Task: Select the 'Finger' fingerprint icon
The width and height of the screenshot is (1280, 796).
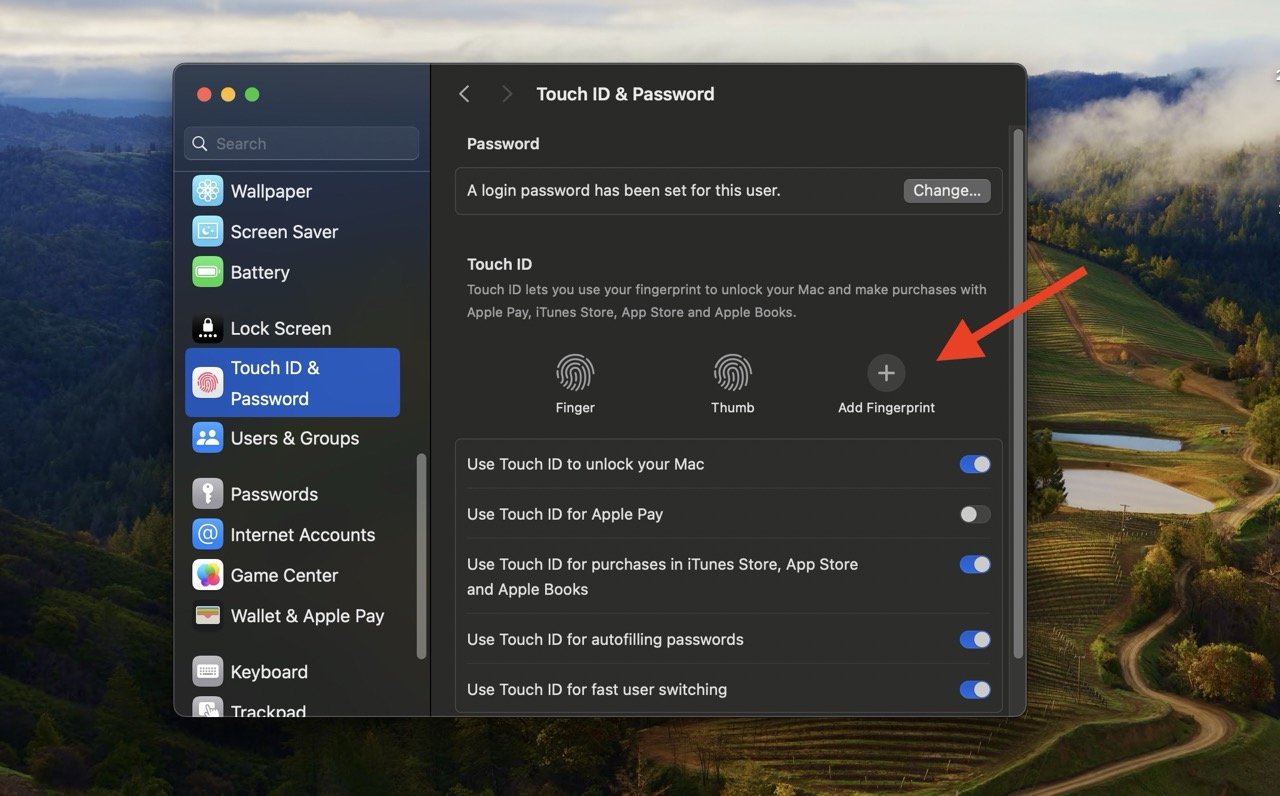Action: click(575, 374)
